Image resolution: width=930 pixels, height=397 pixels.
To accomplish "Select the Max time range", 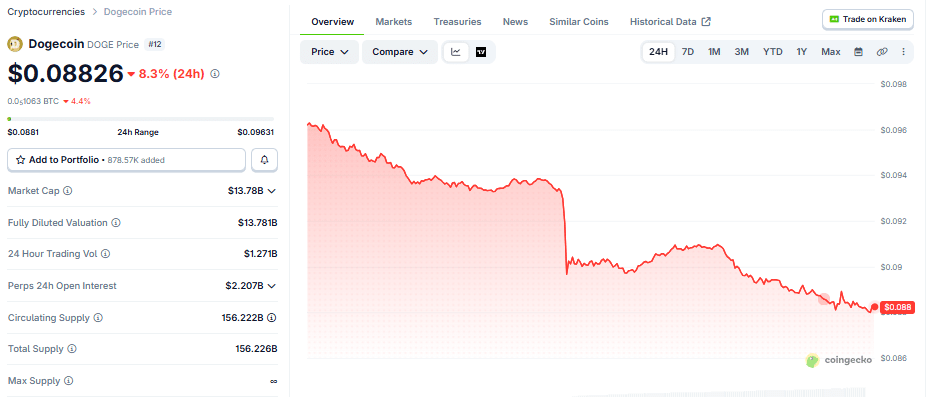I will (831, 52).
